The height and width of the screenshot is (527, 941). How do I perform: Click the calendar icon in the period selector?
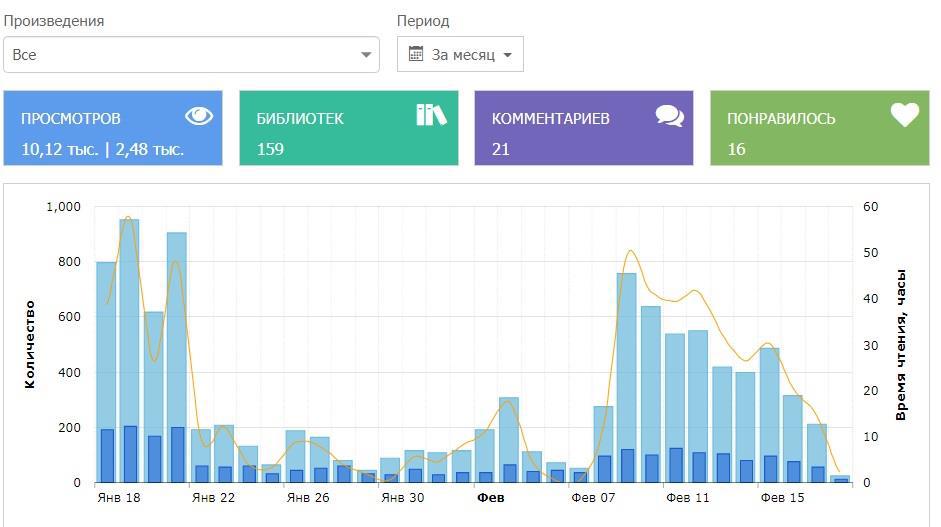pyautogui.click(x=416, y=55)
